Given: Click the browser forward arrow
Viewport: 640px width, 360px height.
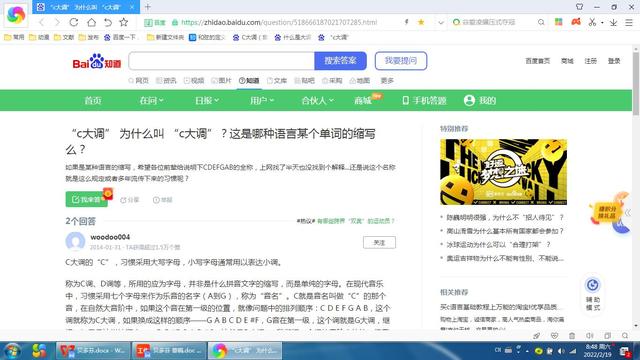Looking at the screenshot, I should tap(57, 22).
